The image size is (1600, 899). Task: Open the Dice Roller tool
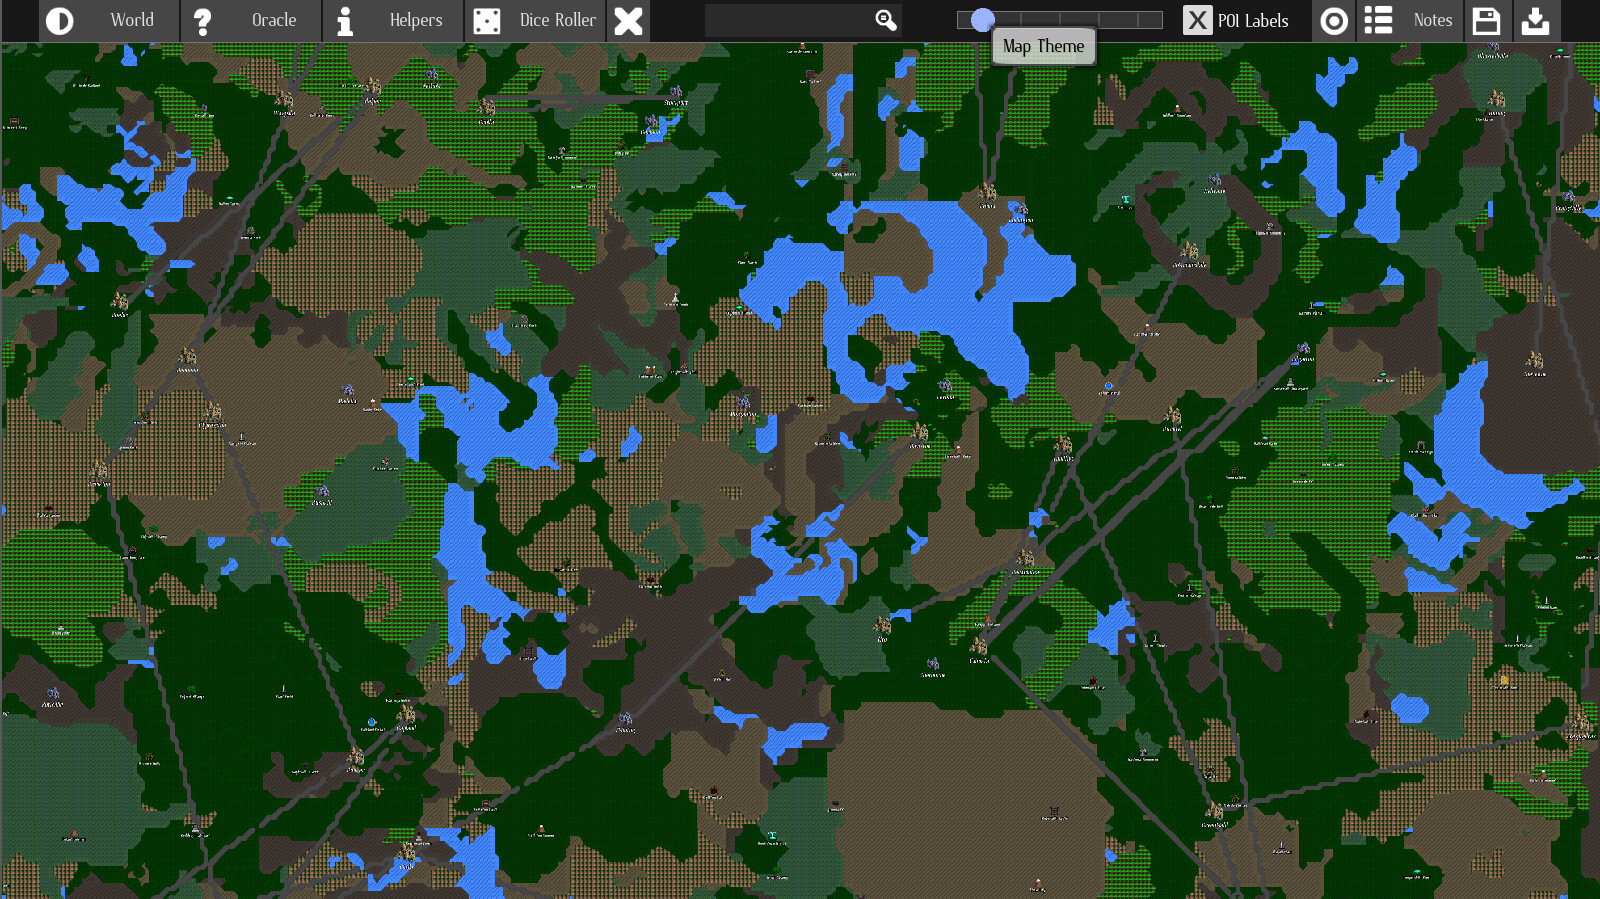tap(557, 21)
